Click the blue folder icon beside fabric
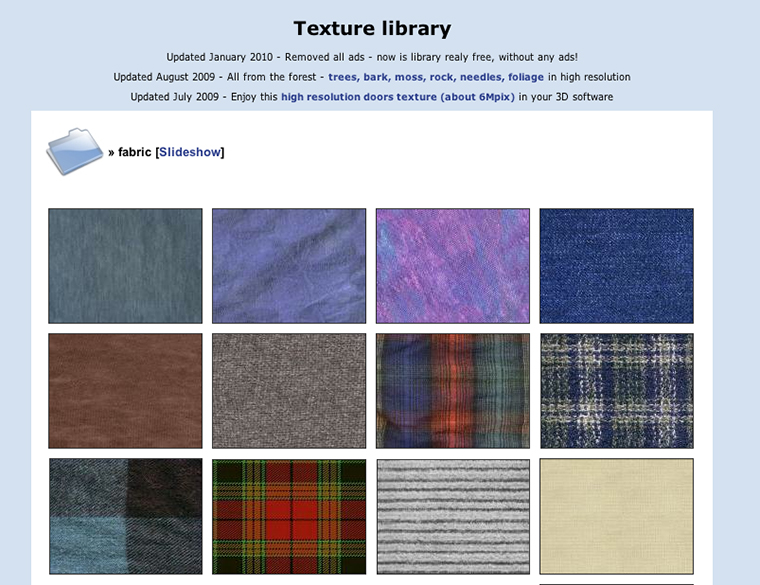 (x=75, y=151)
